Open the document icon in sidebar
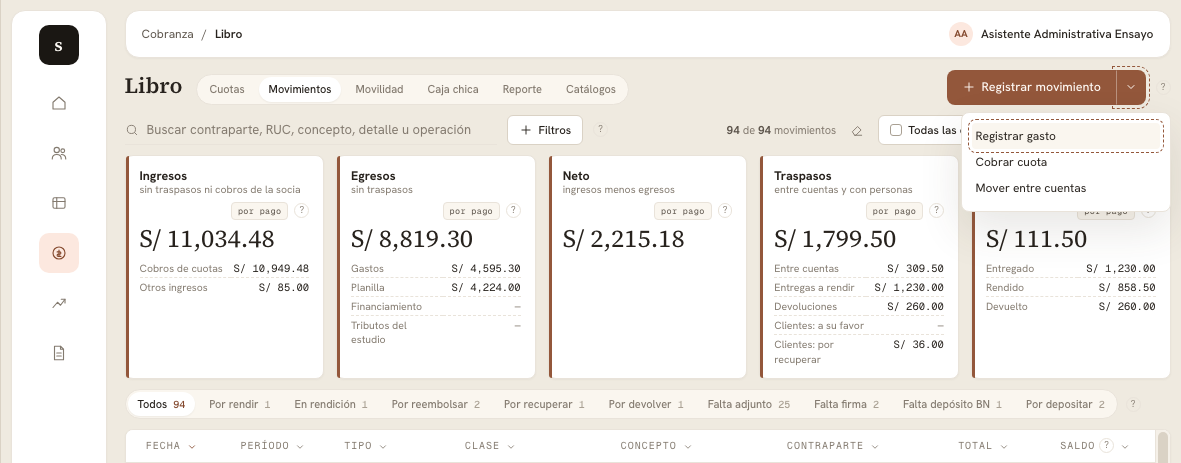Viewport: 1181px width, 463px height. pyautogui.click(x=59, y=353)
